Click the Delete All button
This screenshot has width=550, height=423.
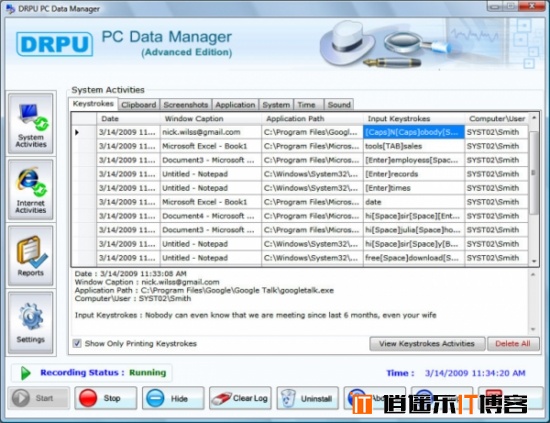513,344
